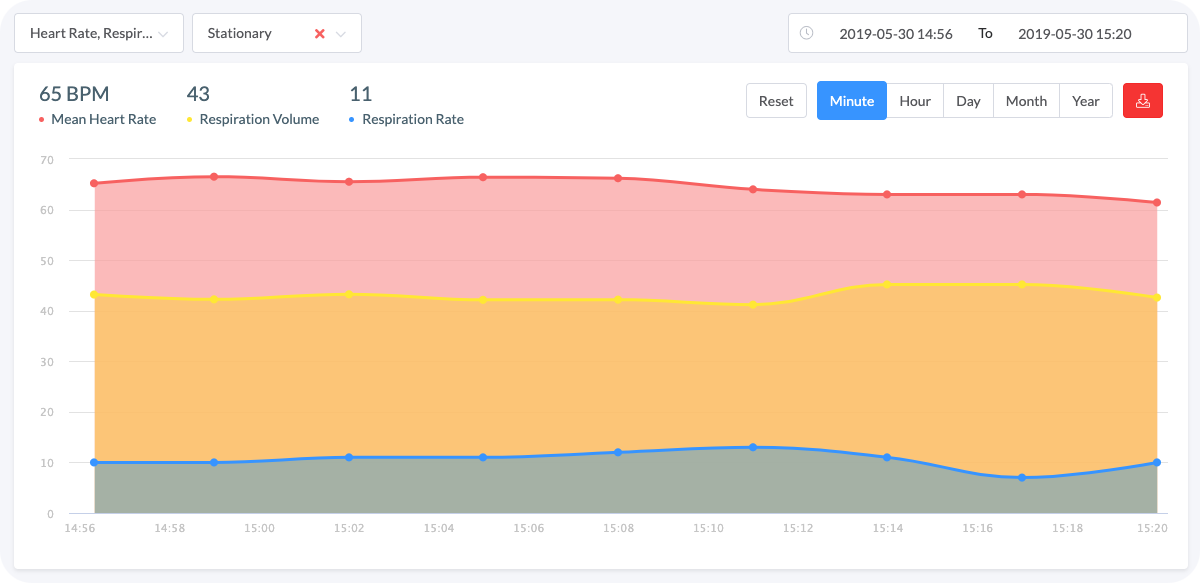Click the Reset button
The height and width of the screenshot is (583, 1200).
pos(776,100)
